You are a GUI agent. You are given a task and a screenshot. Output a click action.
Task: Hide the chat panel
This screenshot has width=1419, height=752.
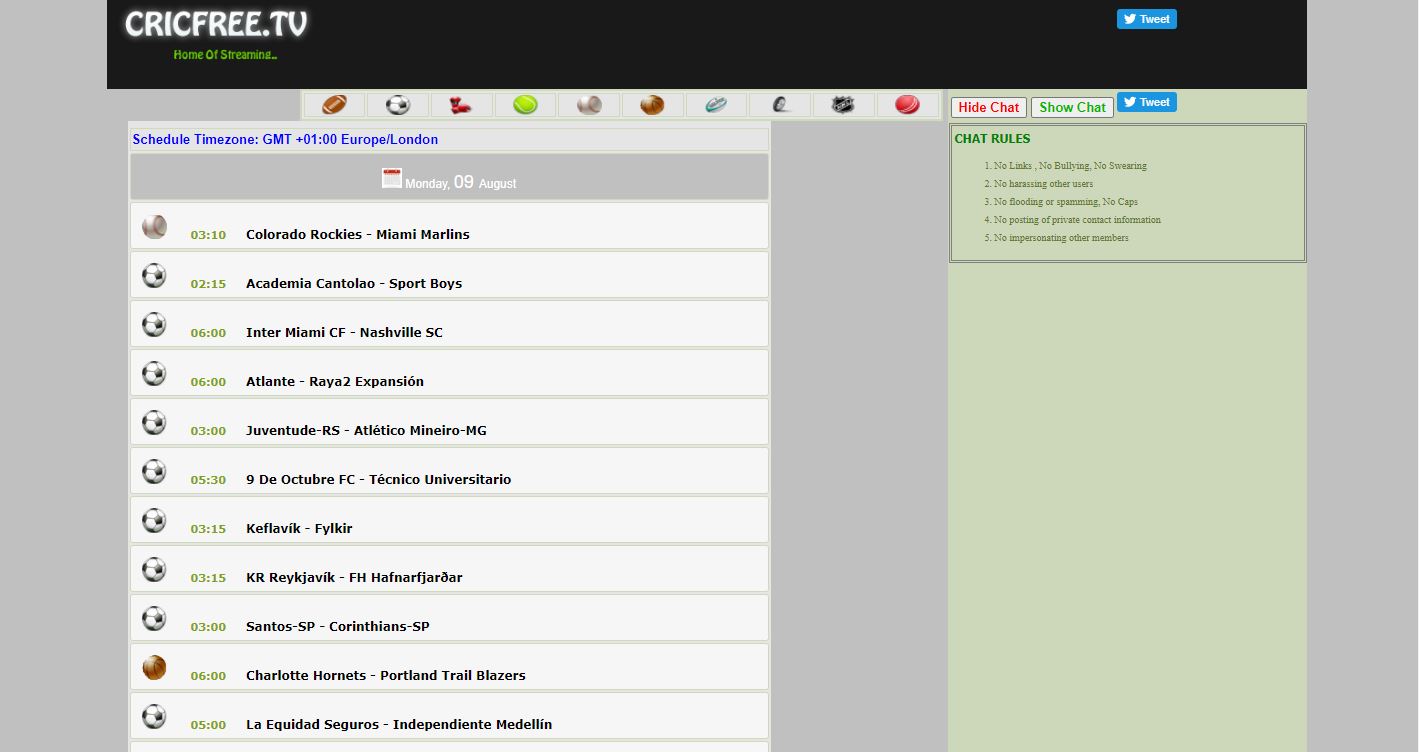coord(989,107)
